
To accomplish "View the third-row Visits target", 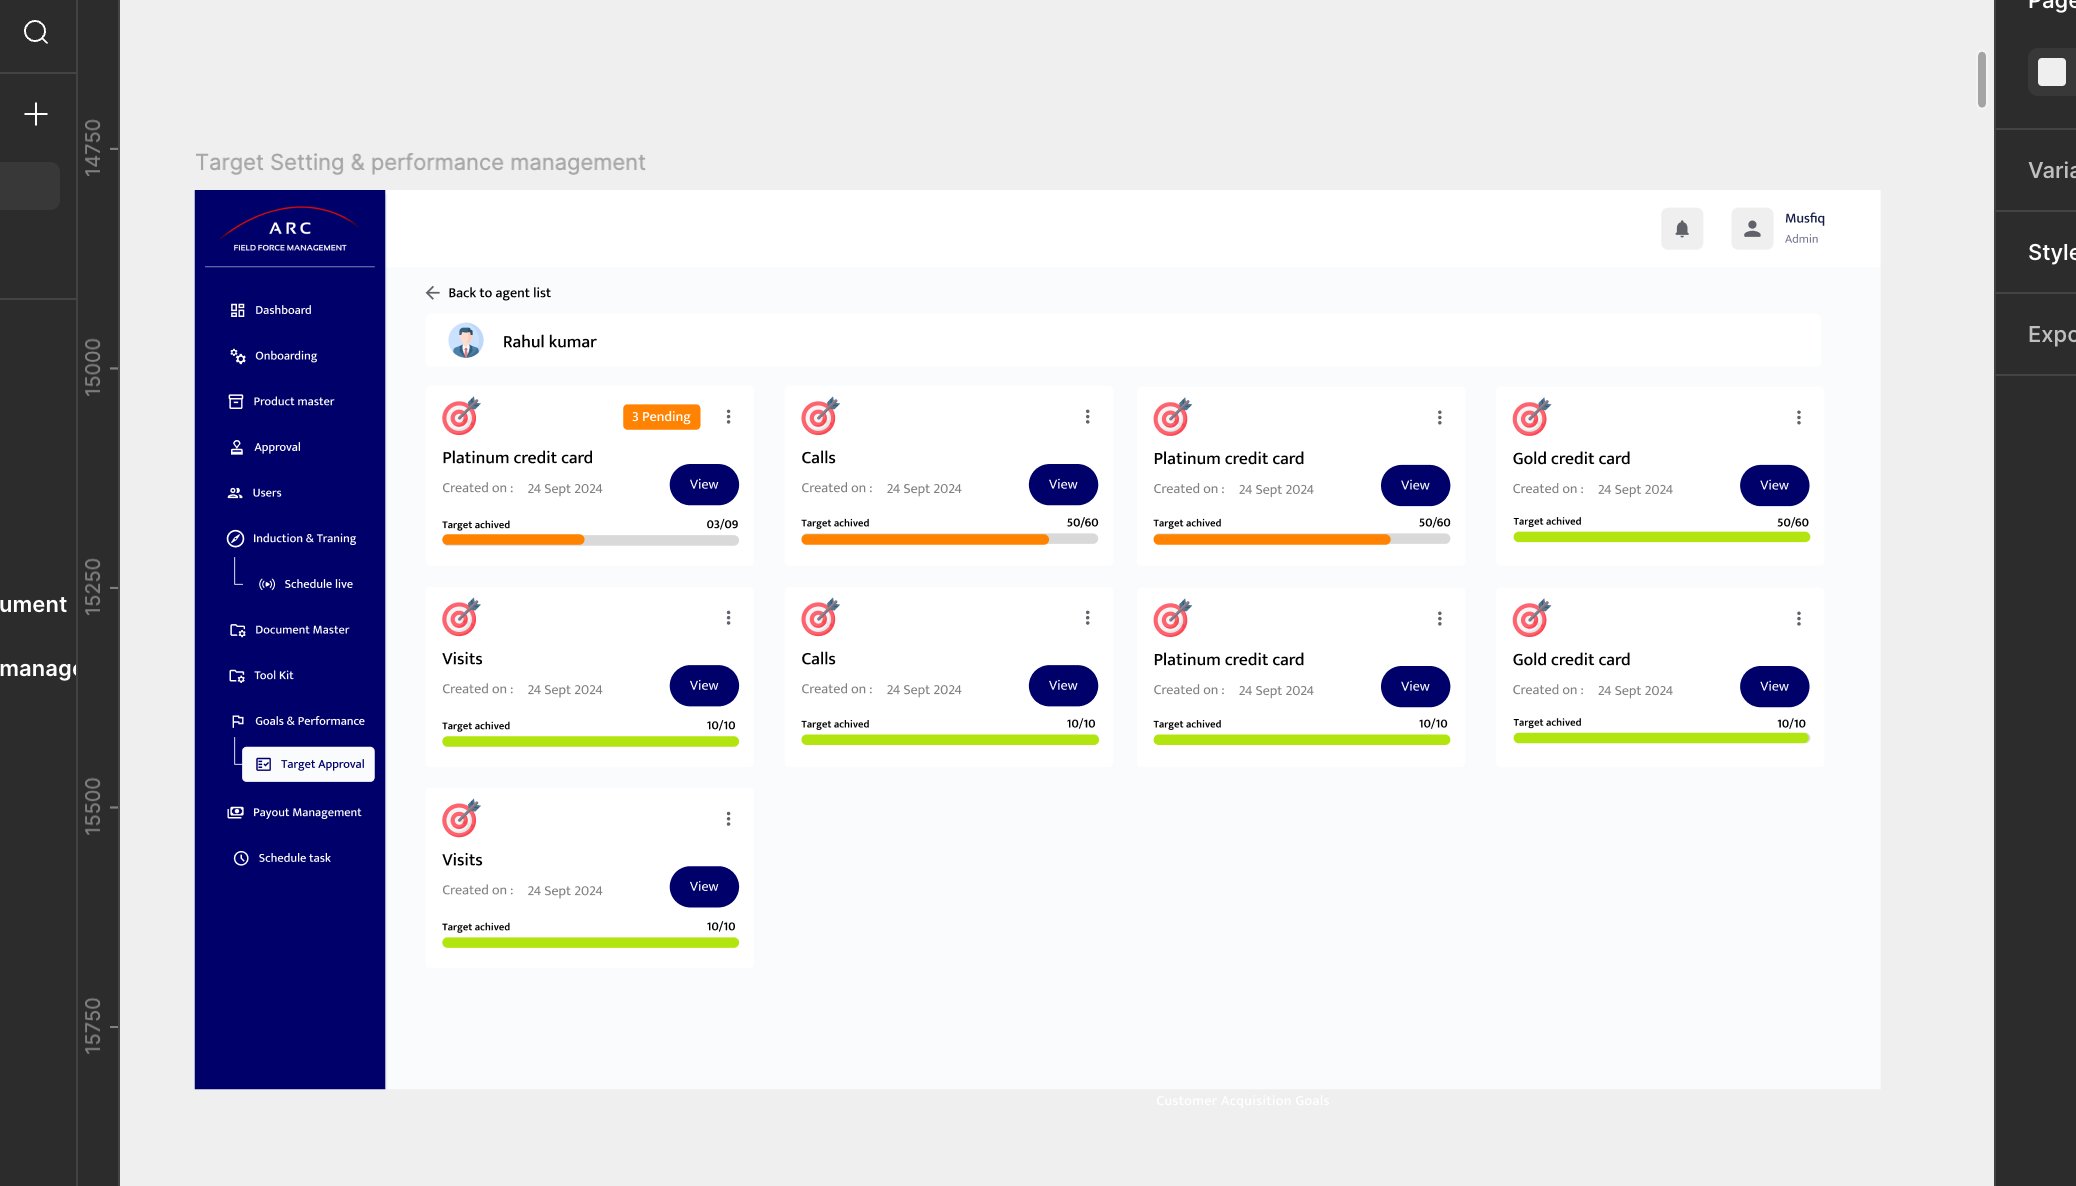I will [704, 886].
